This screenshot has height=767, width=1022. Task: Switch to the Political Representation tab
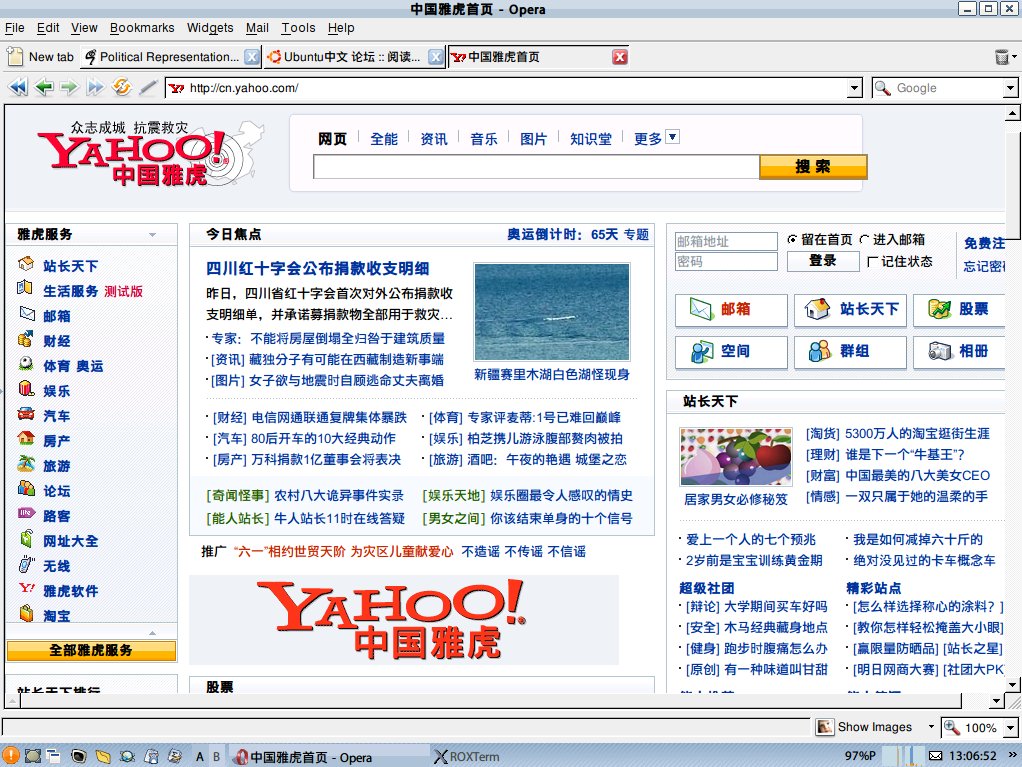pyautogui.click(x=171, y=57)
